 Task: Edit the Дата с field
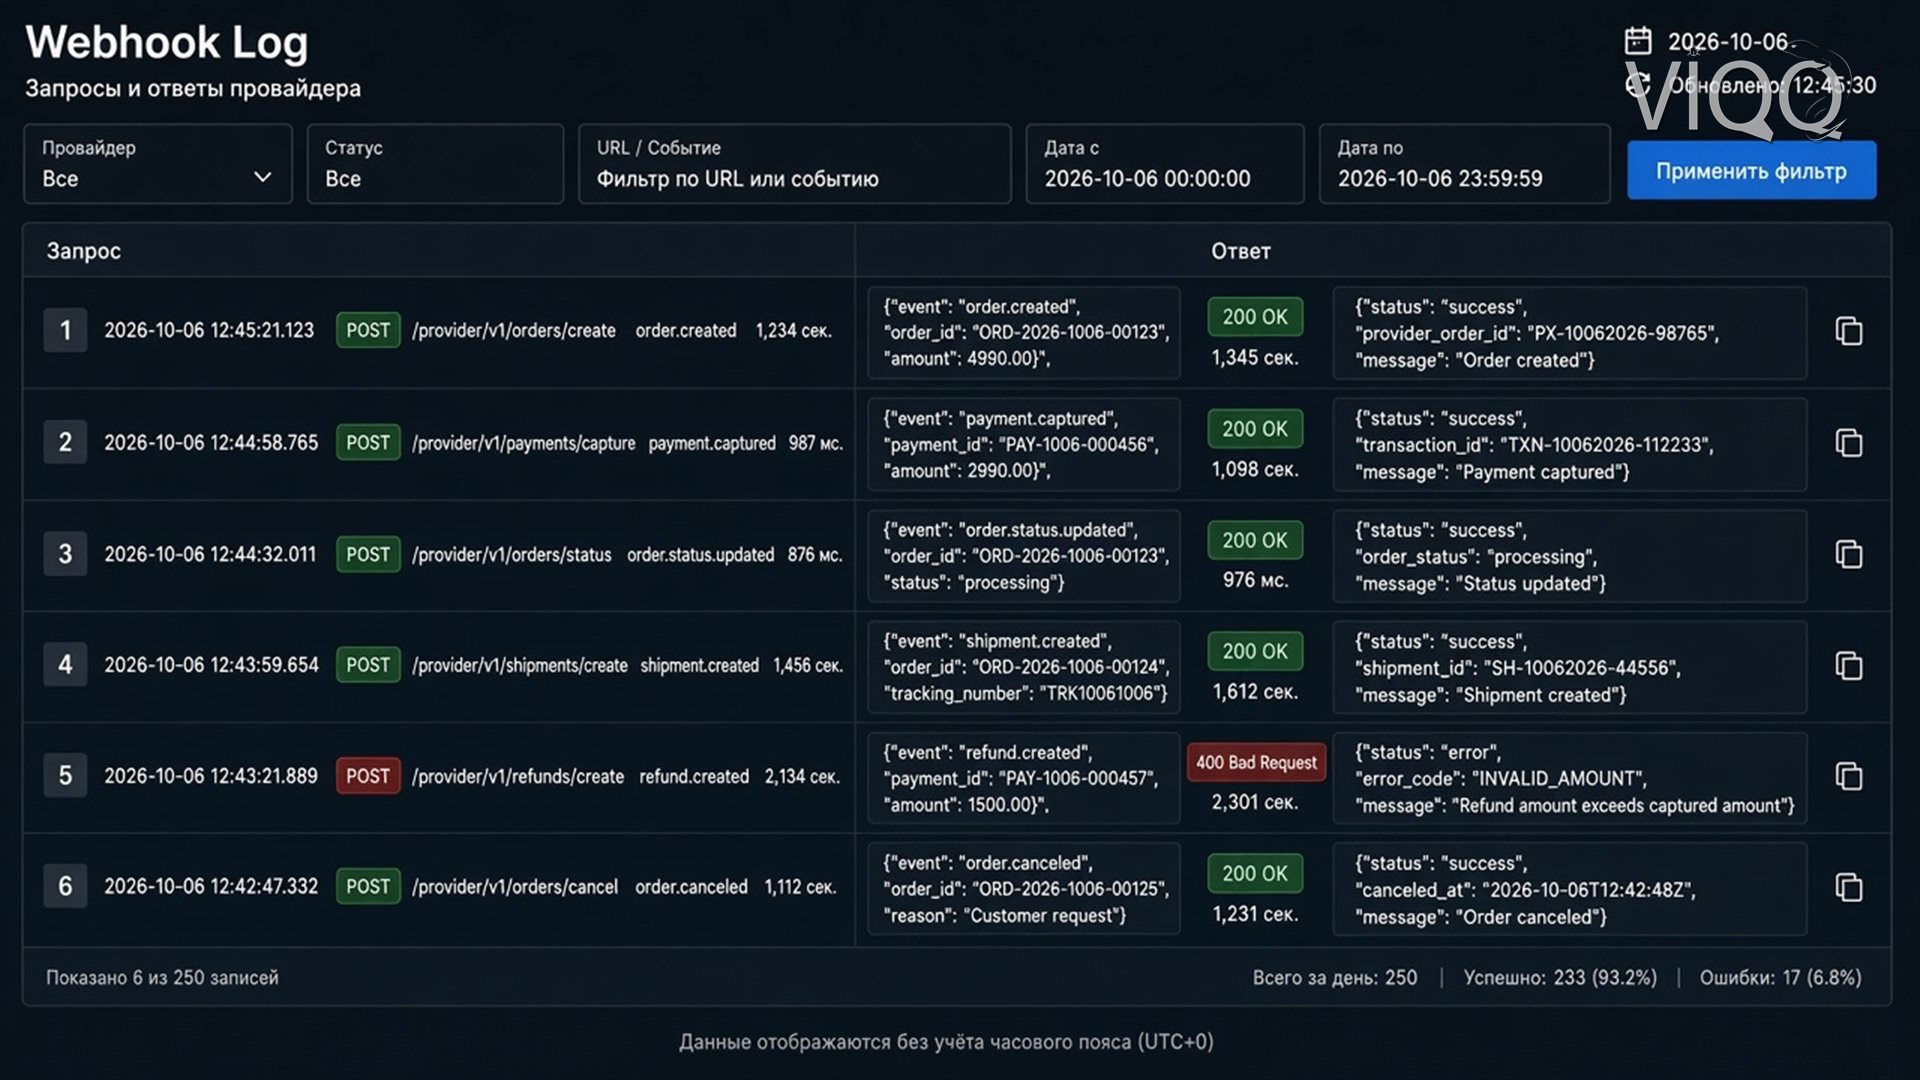1165,164
